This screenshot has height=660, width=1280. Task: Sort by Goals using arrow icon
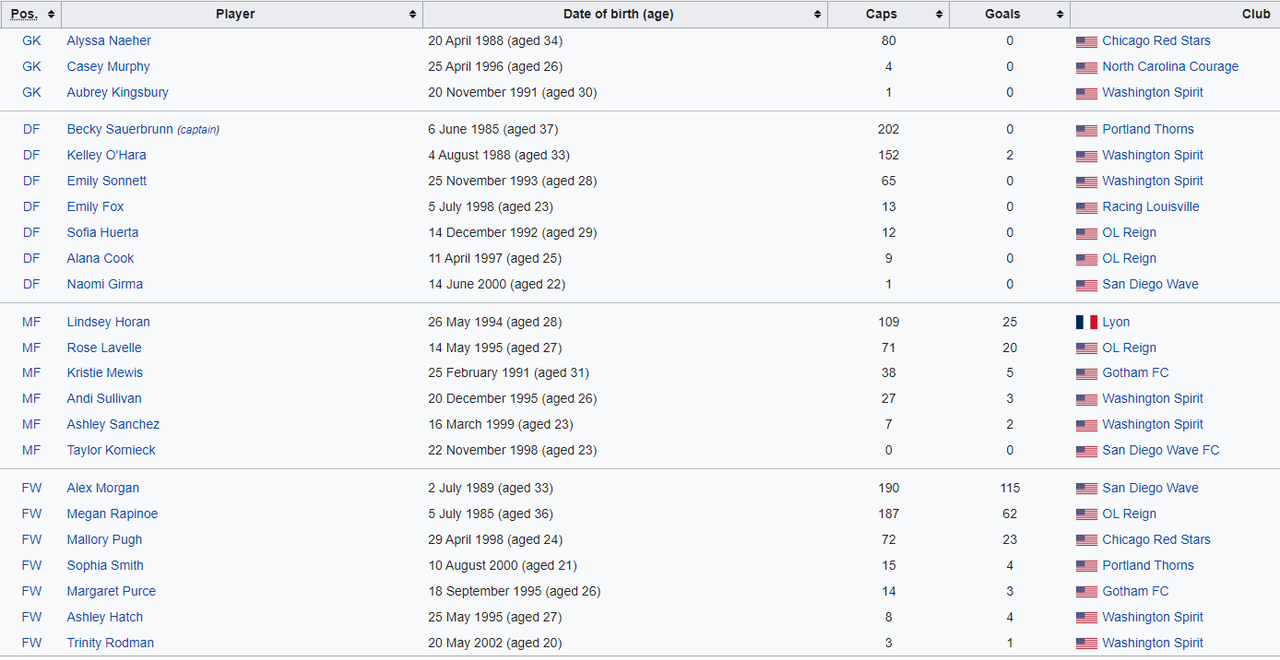(1060, 14)
